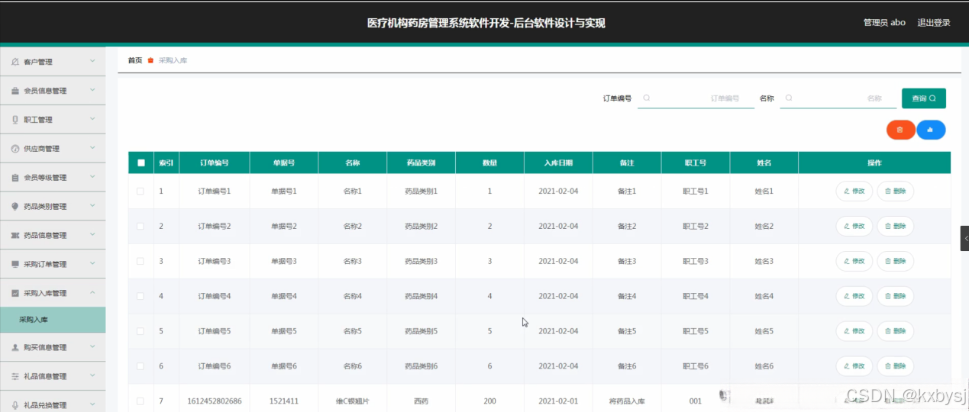Tick the checkbox for row 订单编号1
This screenshot has height=413, width=970.
[140, 192]
